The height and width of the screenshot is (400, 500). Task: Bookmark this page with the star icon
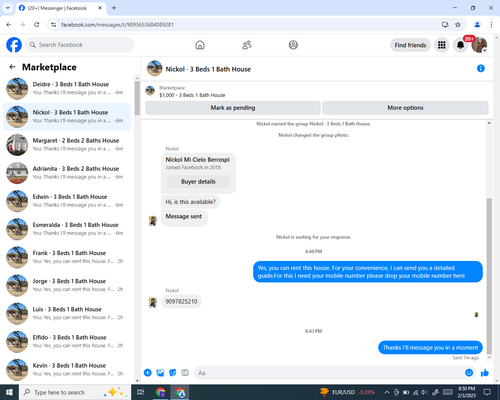pos(458,24)
